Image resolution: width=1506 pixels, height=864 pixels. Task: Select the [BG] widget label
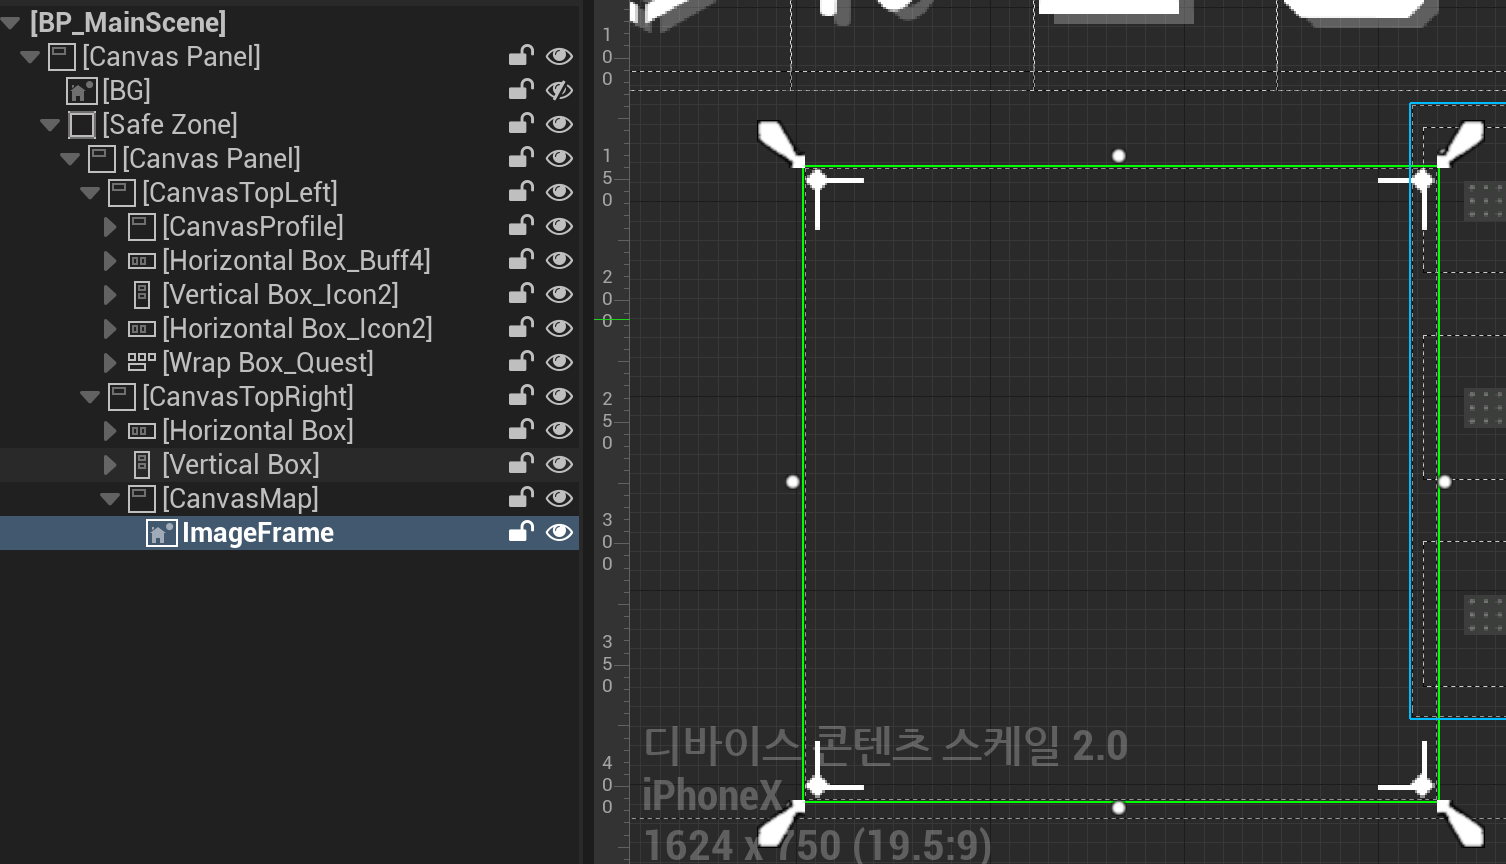point(126,91)
